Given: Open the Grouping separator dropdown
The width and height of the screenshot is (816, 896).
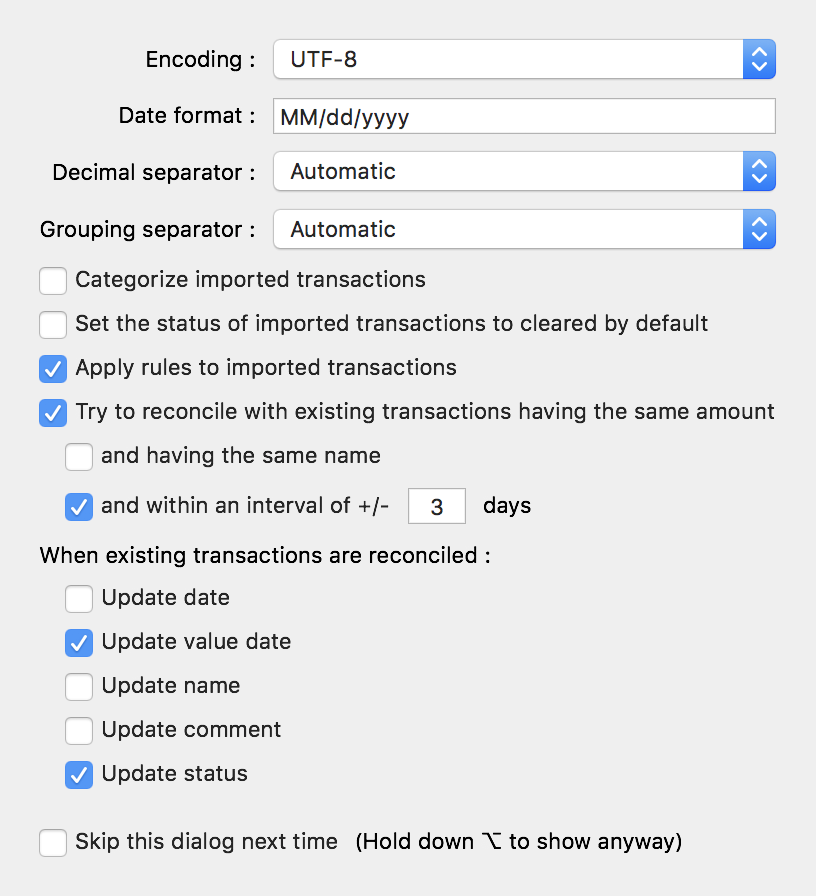Looking at the screenshot, I should pos(524,229).
